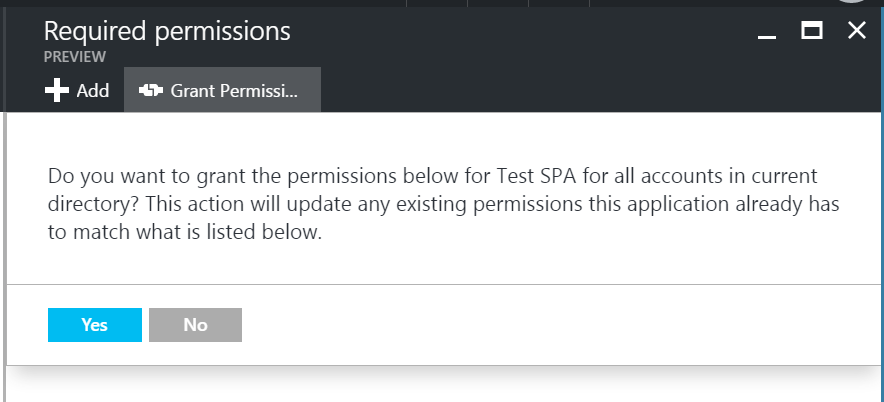Image resolution: width=884 pixels, height=402 pixels.
Task: Confirm granting permissions with Yes
Action: click(x=95, y=325)
